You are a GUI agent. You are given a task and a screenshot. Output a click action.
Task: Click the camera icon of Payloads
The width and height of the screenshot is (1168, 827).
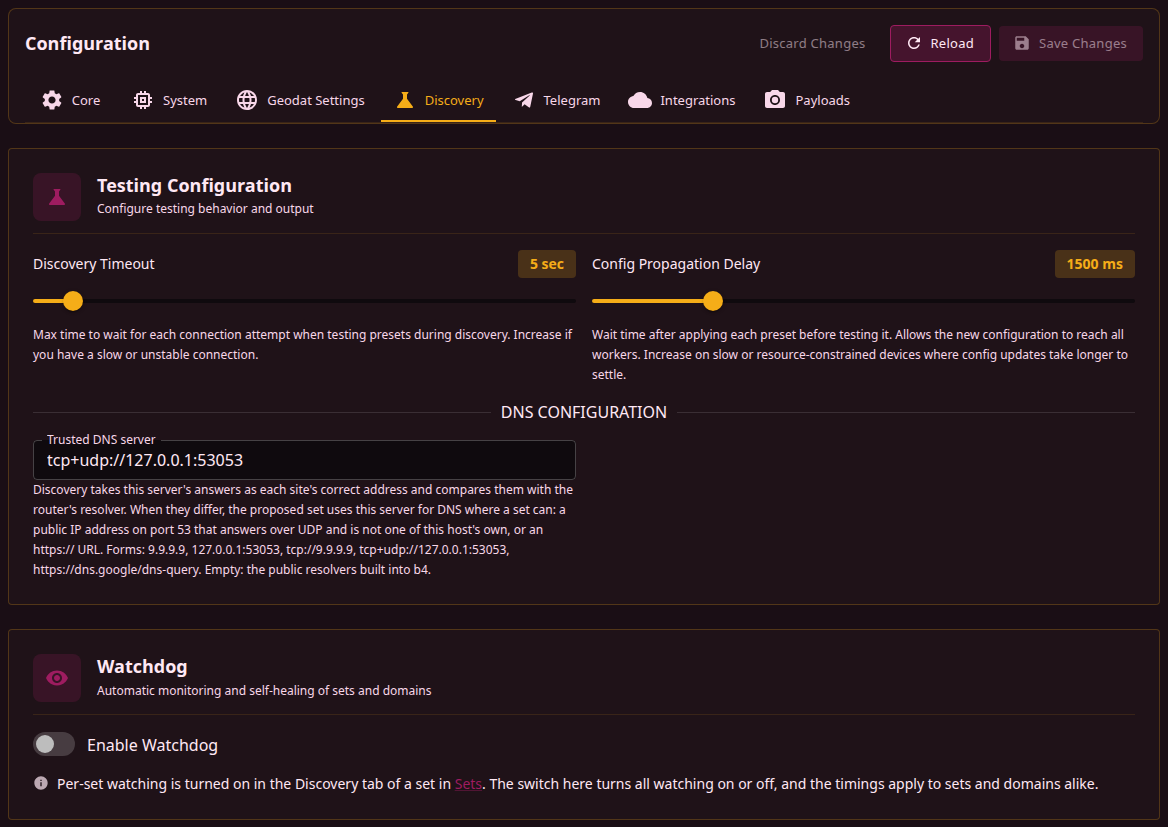coord(775,100)
